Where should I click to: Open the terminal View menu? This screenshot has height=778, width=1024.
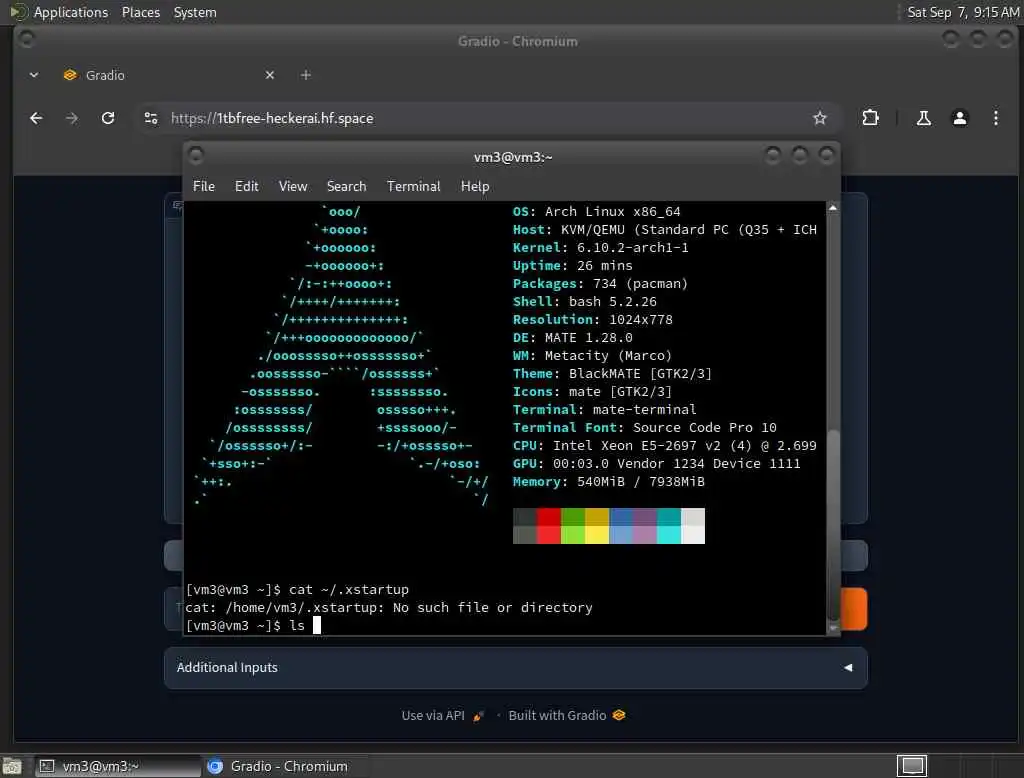coord(293,186)
